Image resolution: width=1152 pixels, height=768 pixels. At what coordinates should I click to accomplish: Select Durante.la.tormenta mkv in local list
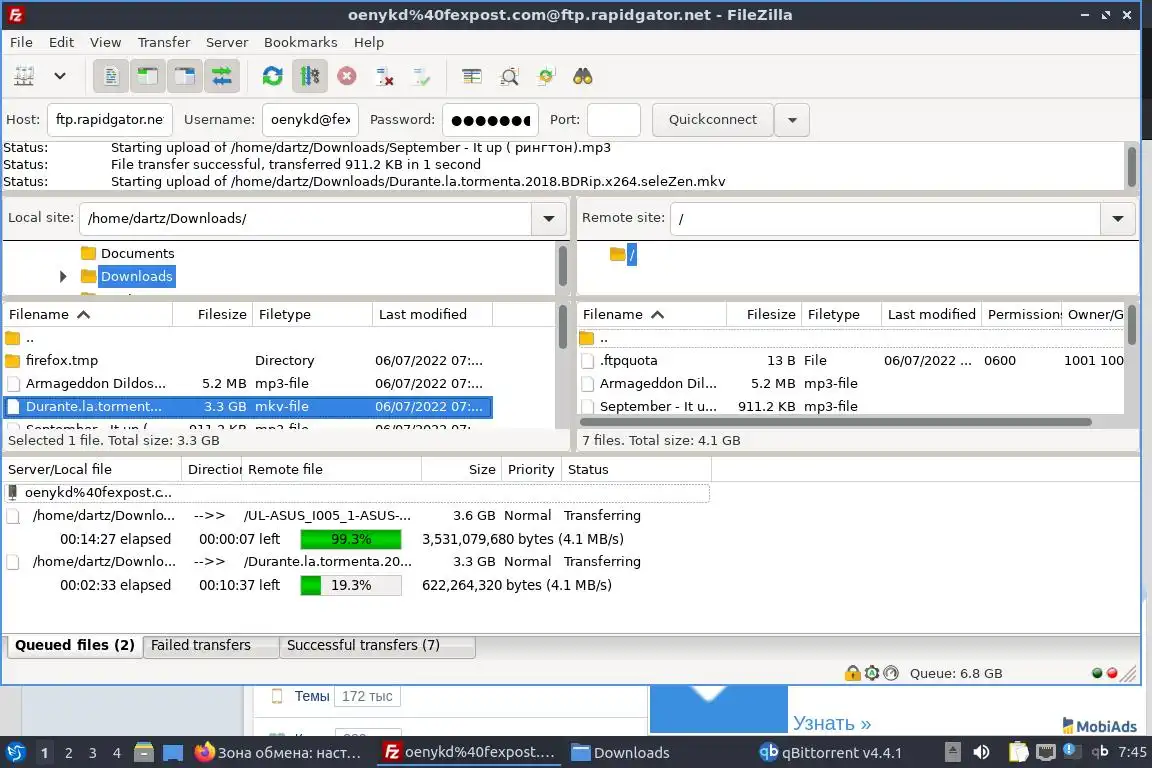(248, 406)
